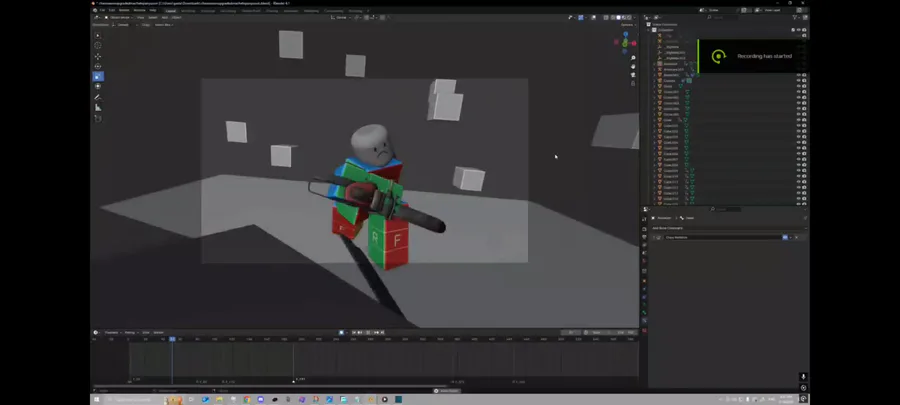900x405 pixels.
Task: Open the Render menu
Action: [124, 10]
